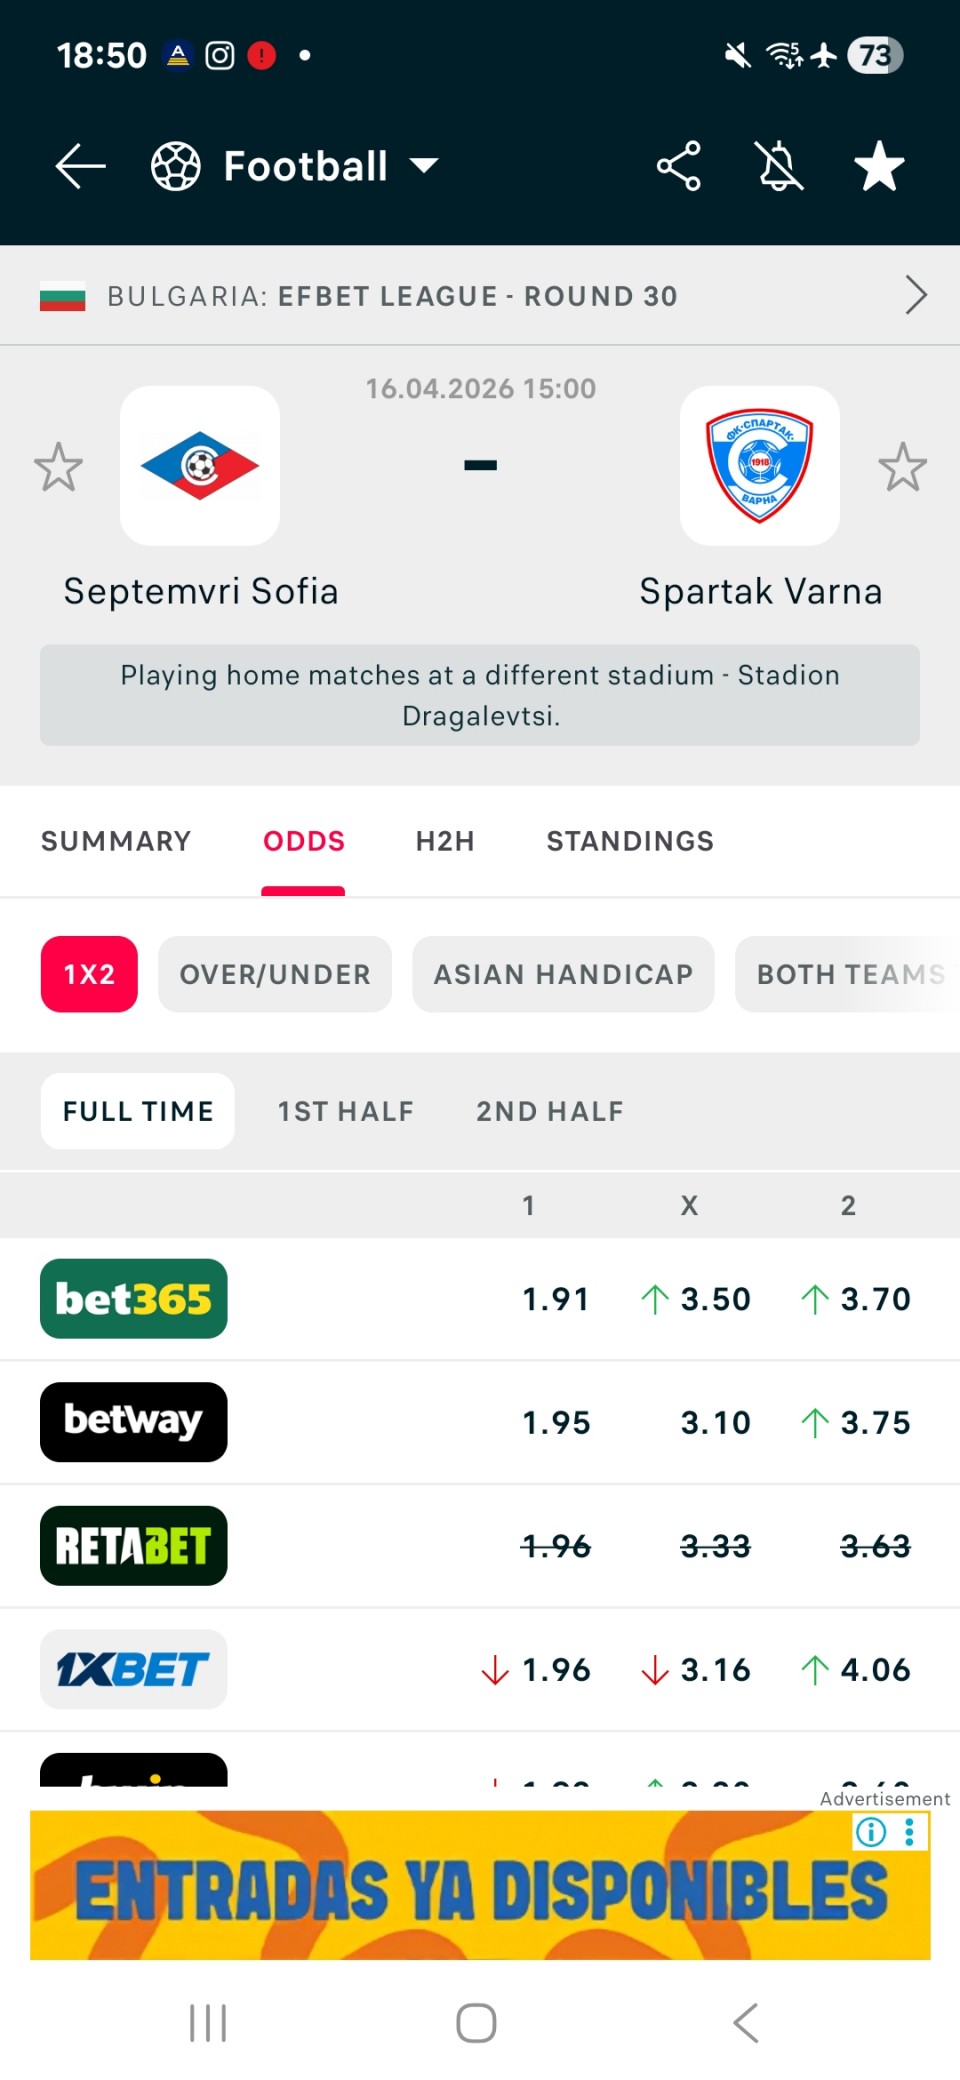Tap the back arrow in header
The width and height of the screenshot is (960, 2080).
tap(80, 166)
